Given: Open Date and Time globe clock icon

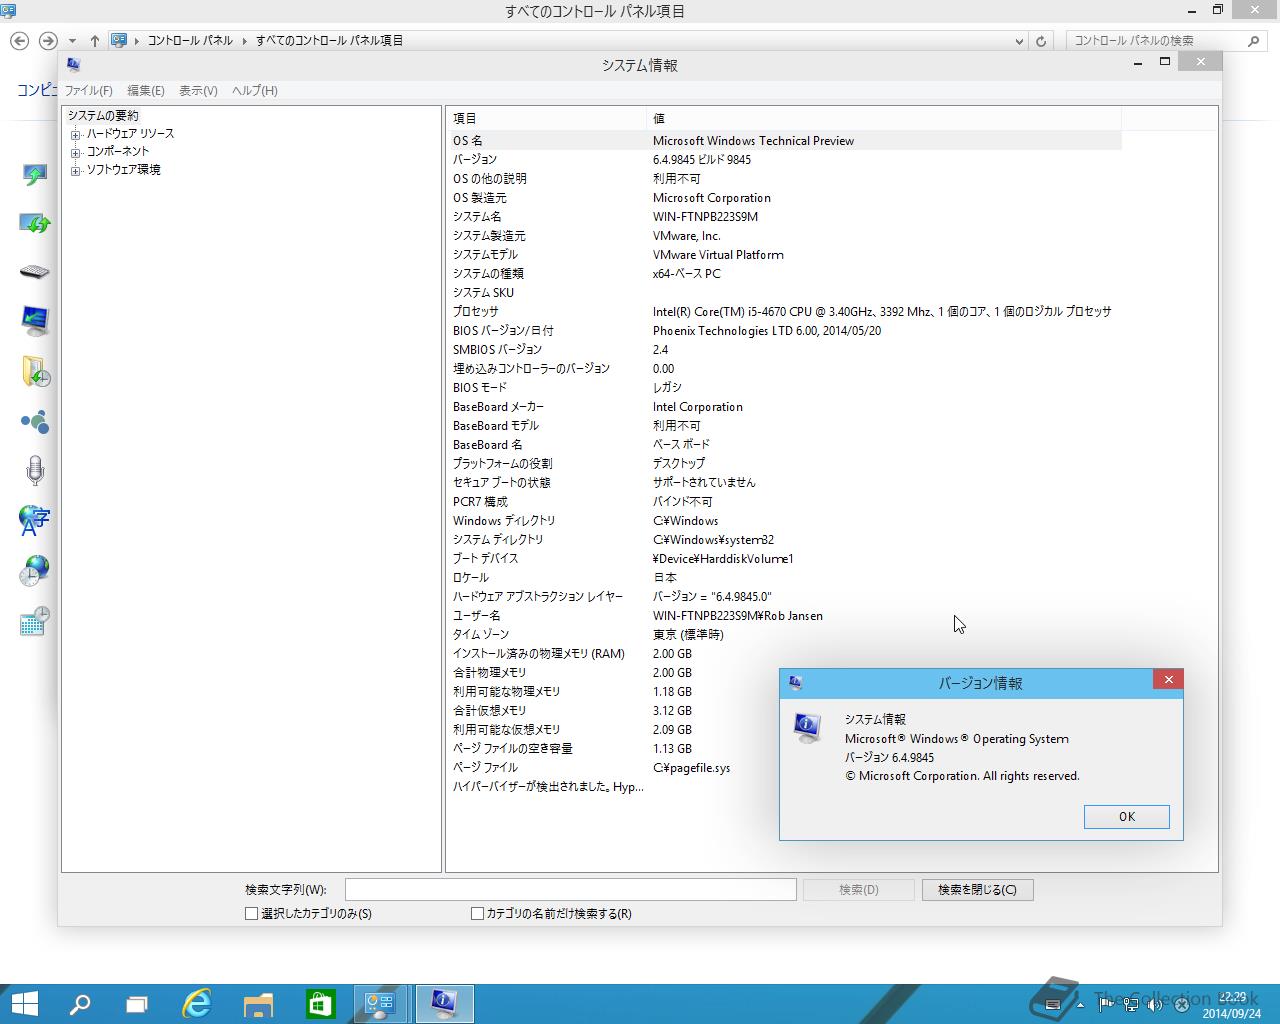Looking at the screenshot, I should pyautogui.click(x=35, y=571).
